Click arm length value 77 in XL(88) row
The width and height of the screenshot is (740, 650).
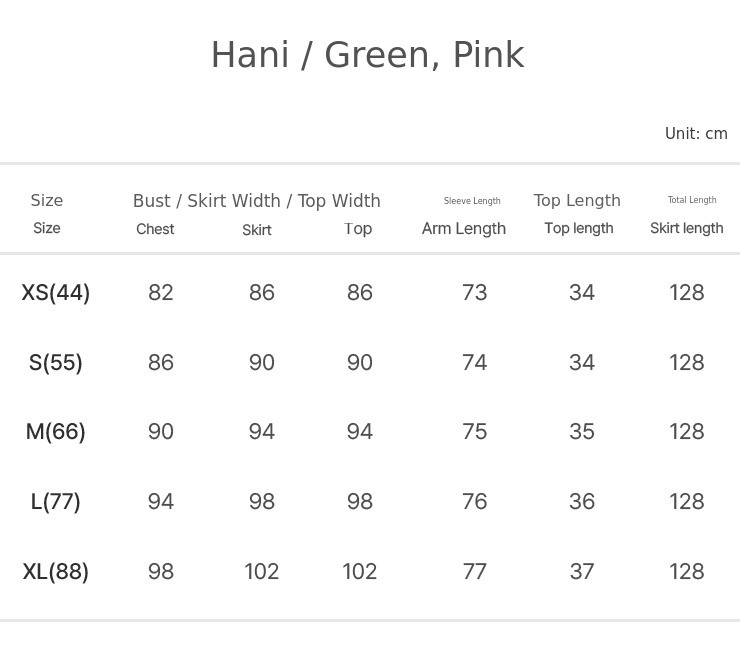[x=475, y=572]
